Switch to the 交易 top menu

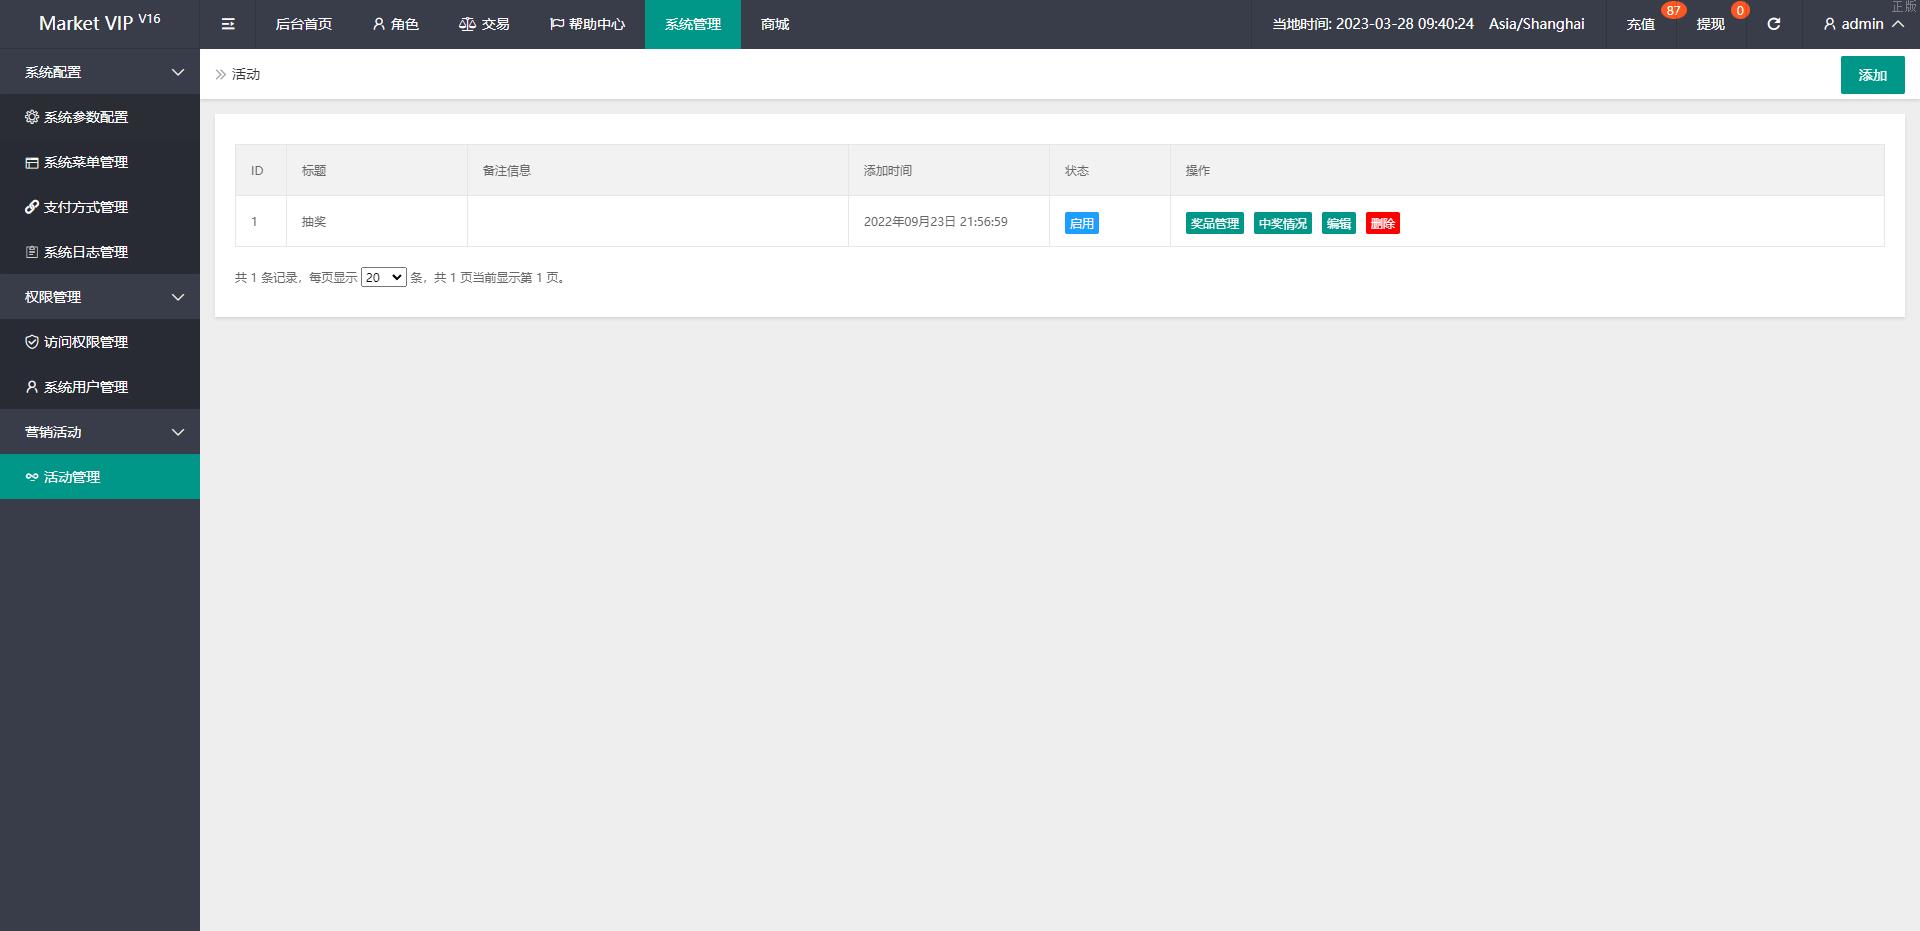click(x=484, y=24)
